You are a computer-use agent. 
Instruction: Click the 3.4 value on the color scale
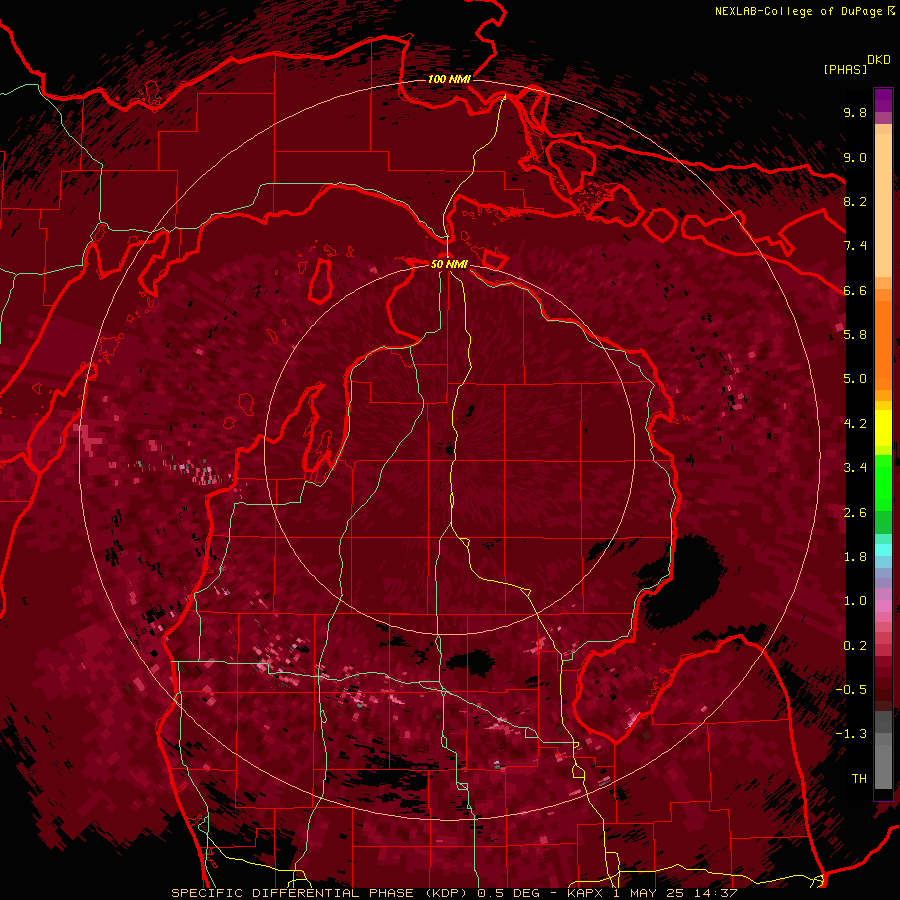click(x=855, y=468)
